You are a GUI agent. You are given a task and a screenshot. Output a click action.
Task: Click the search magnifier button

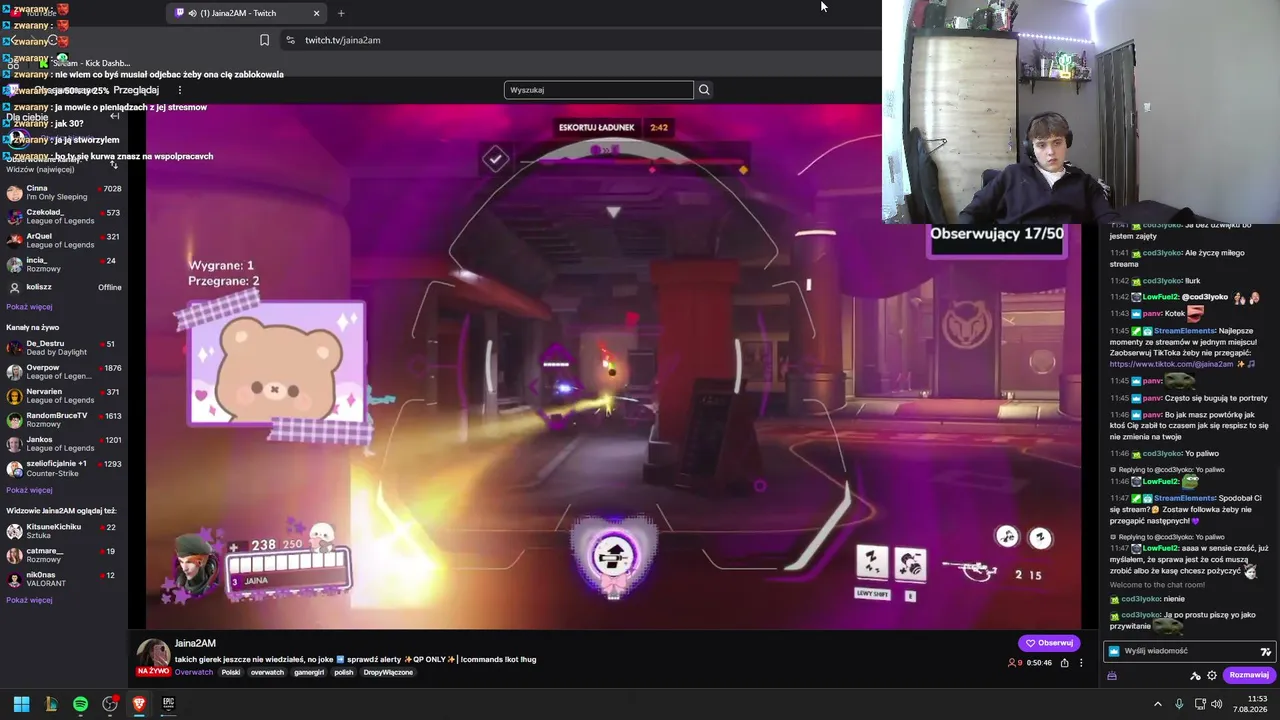pos(704,90)
